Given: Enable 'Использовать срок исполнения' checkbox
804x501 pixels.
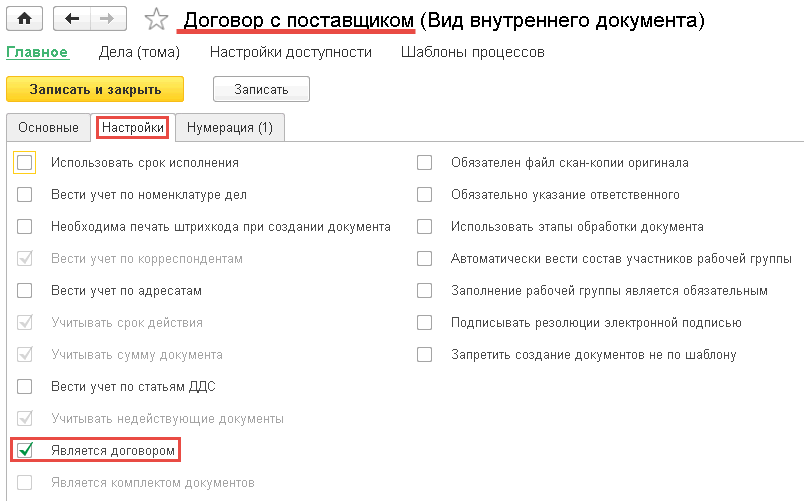Looking at the screenshot, I should click(x=25, y=162).
